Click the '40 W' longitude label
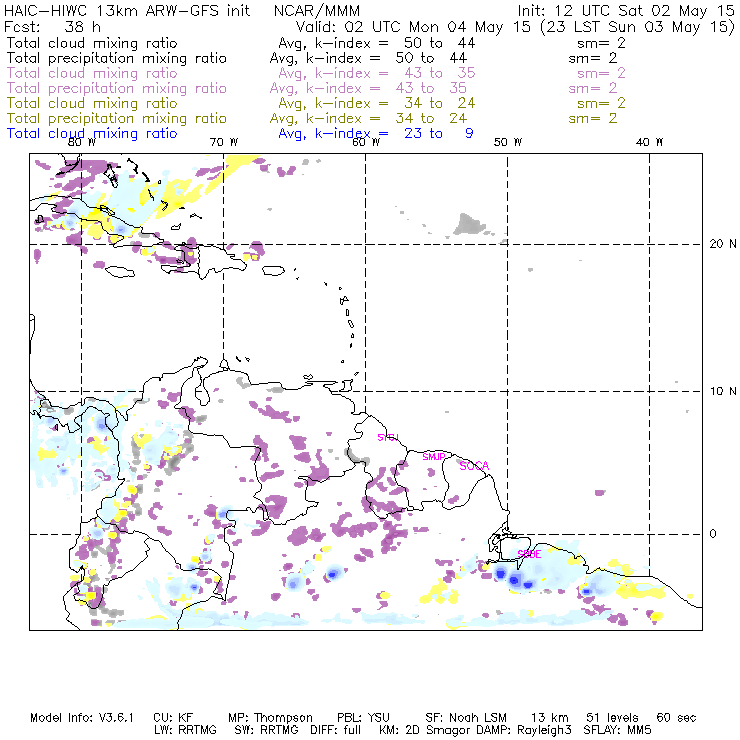The height and width of the screenshot is (740, 740). pos(649,142)
